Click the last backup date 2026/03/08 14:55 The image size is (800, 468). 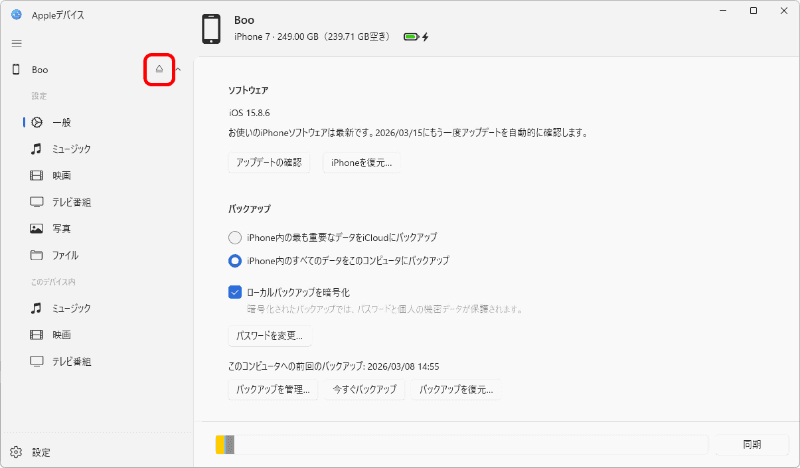tap(403, 366)
